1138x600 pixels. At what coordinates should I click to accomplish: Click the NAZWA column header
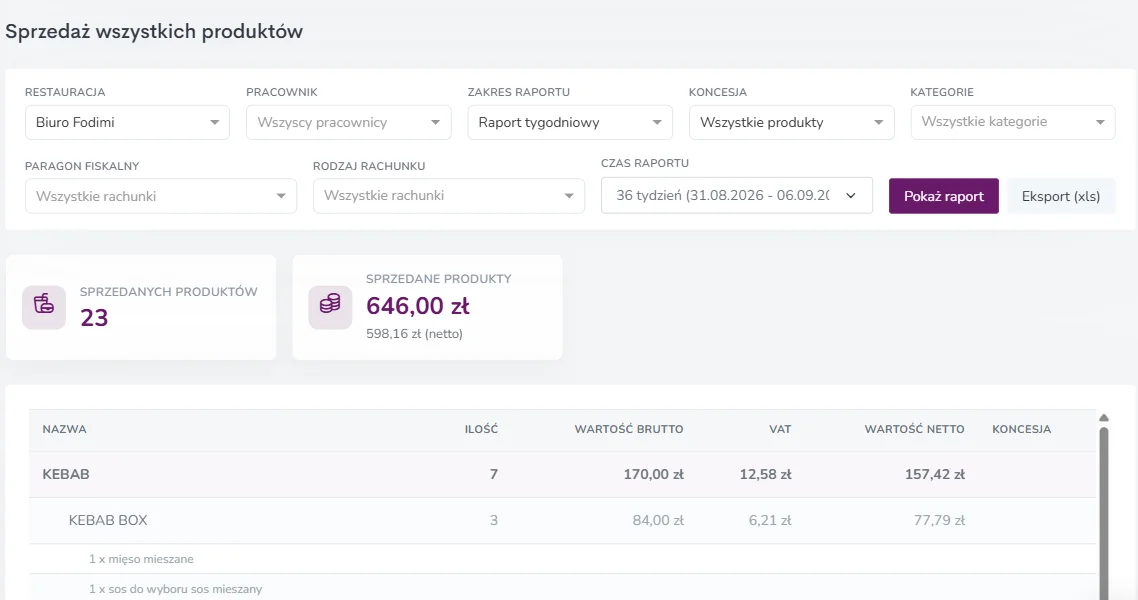click(65, 430)
